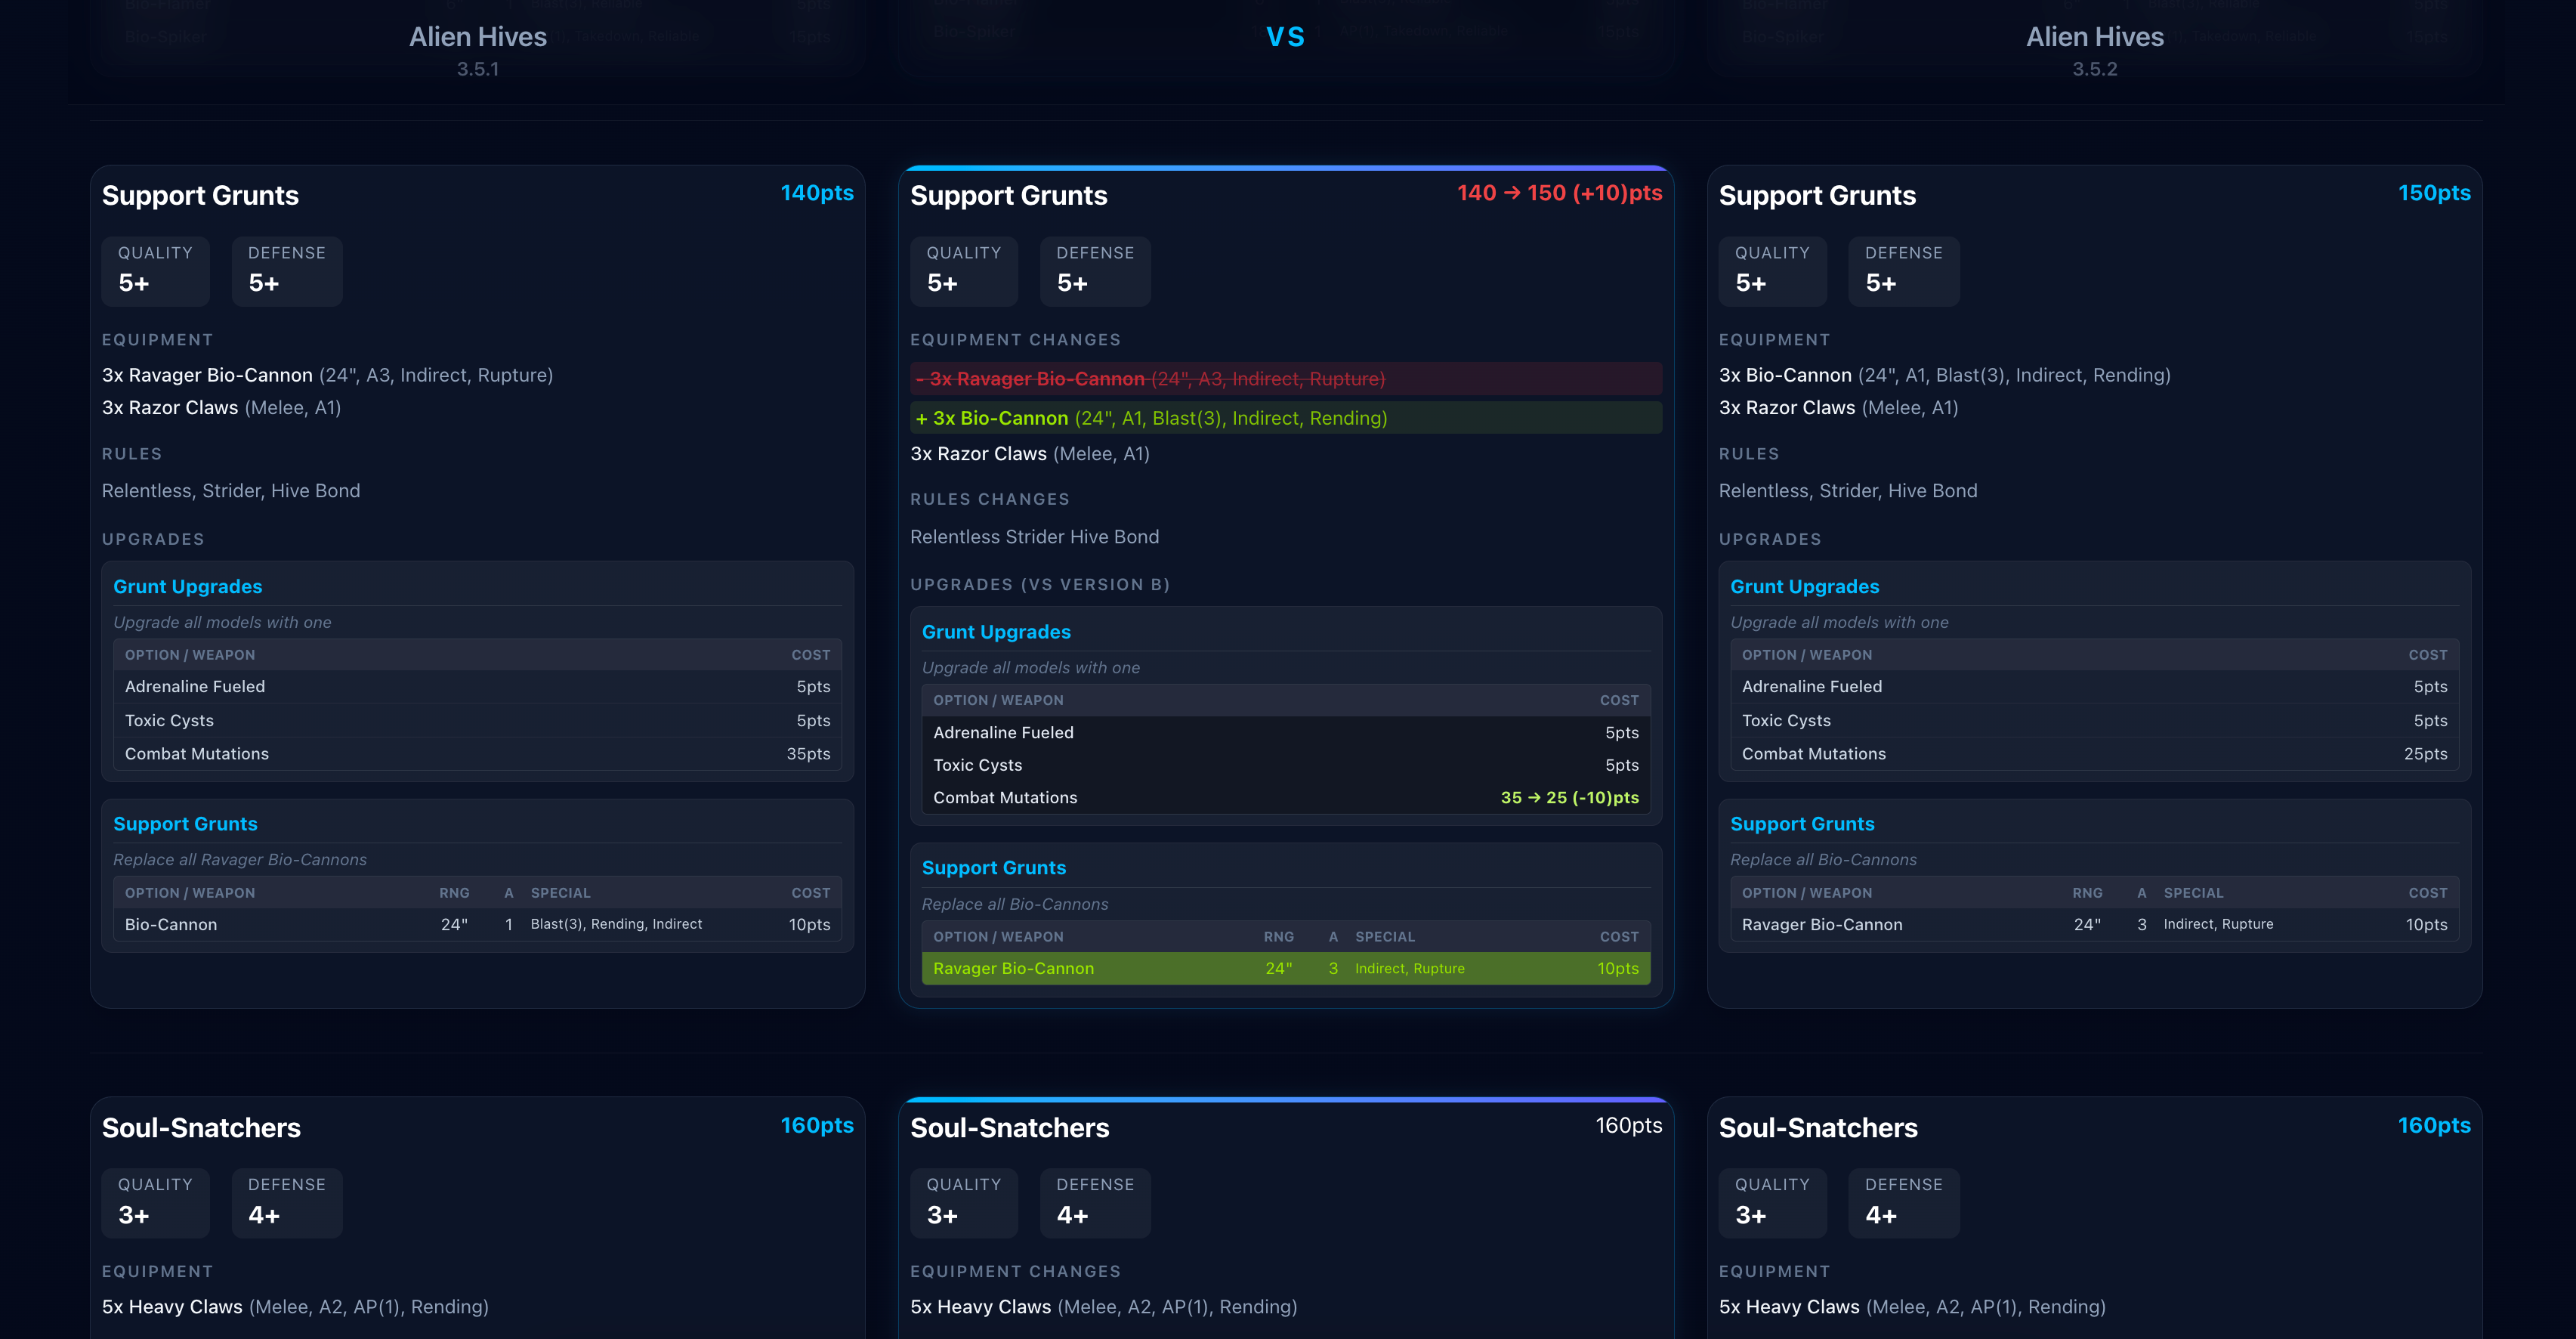
Task: Select the Support Grunts title costing 140pts
Action: click(x=200, y=195)
